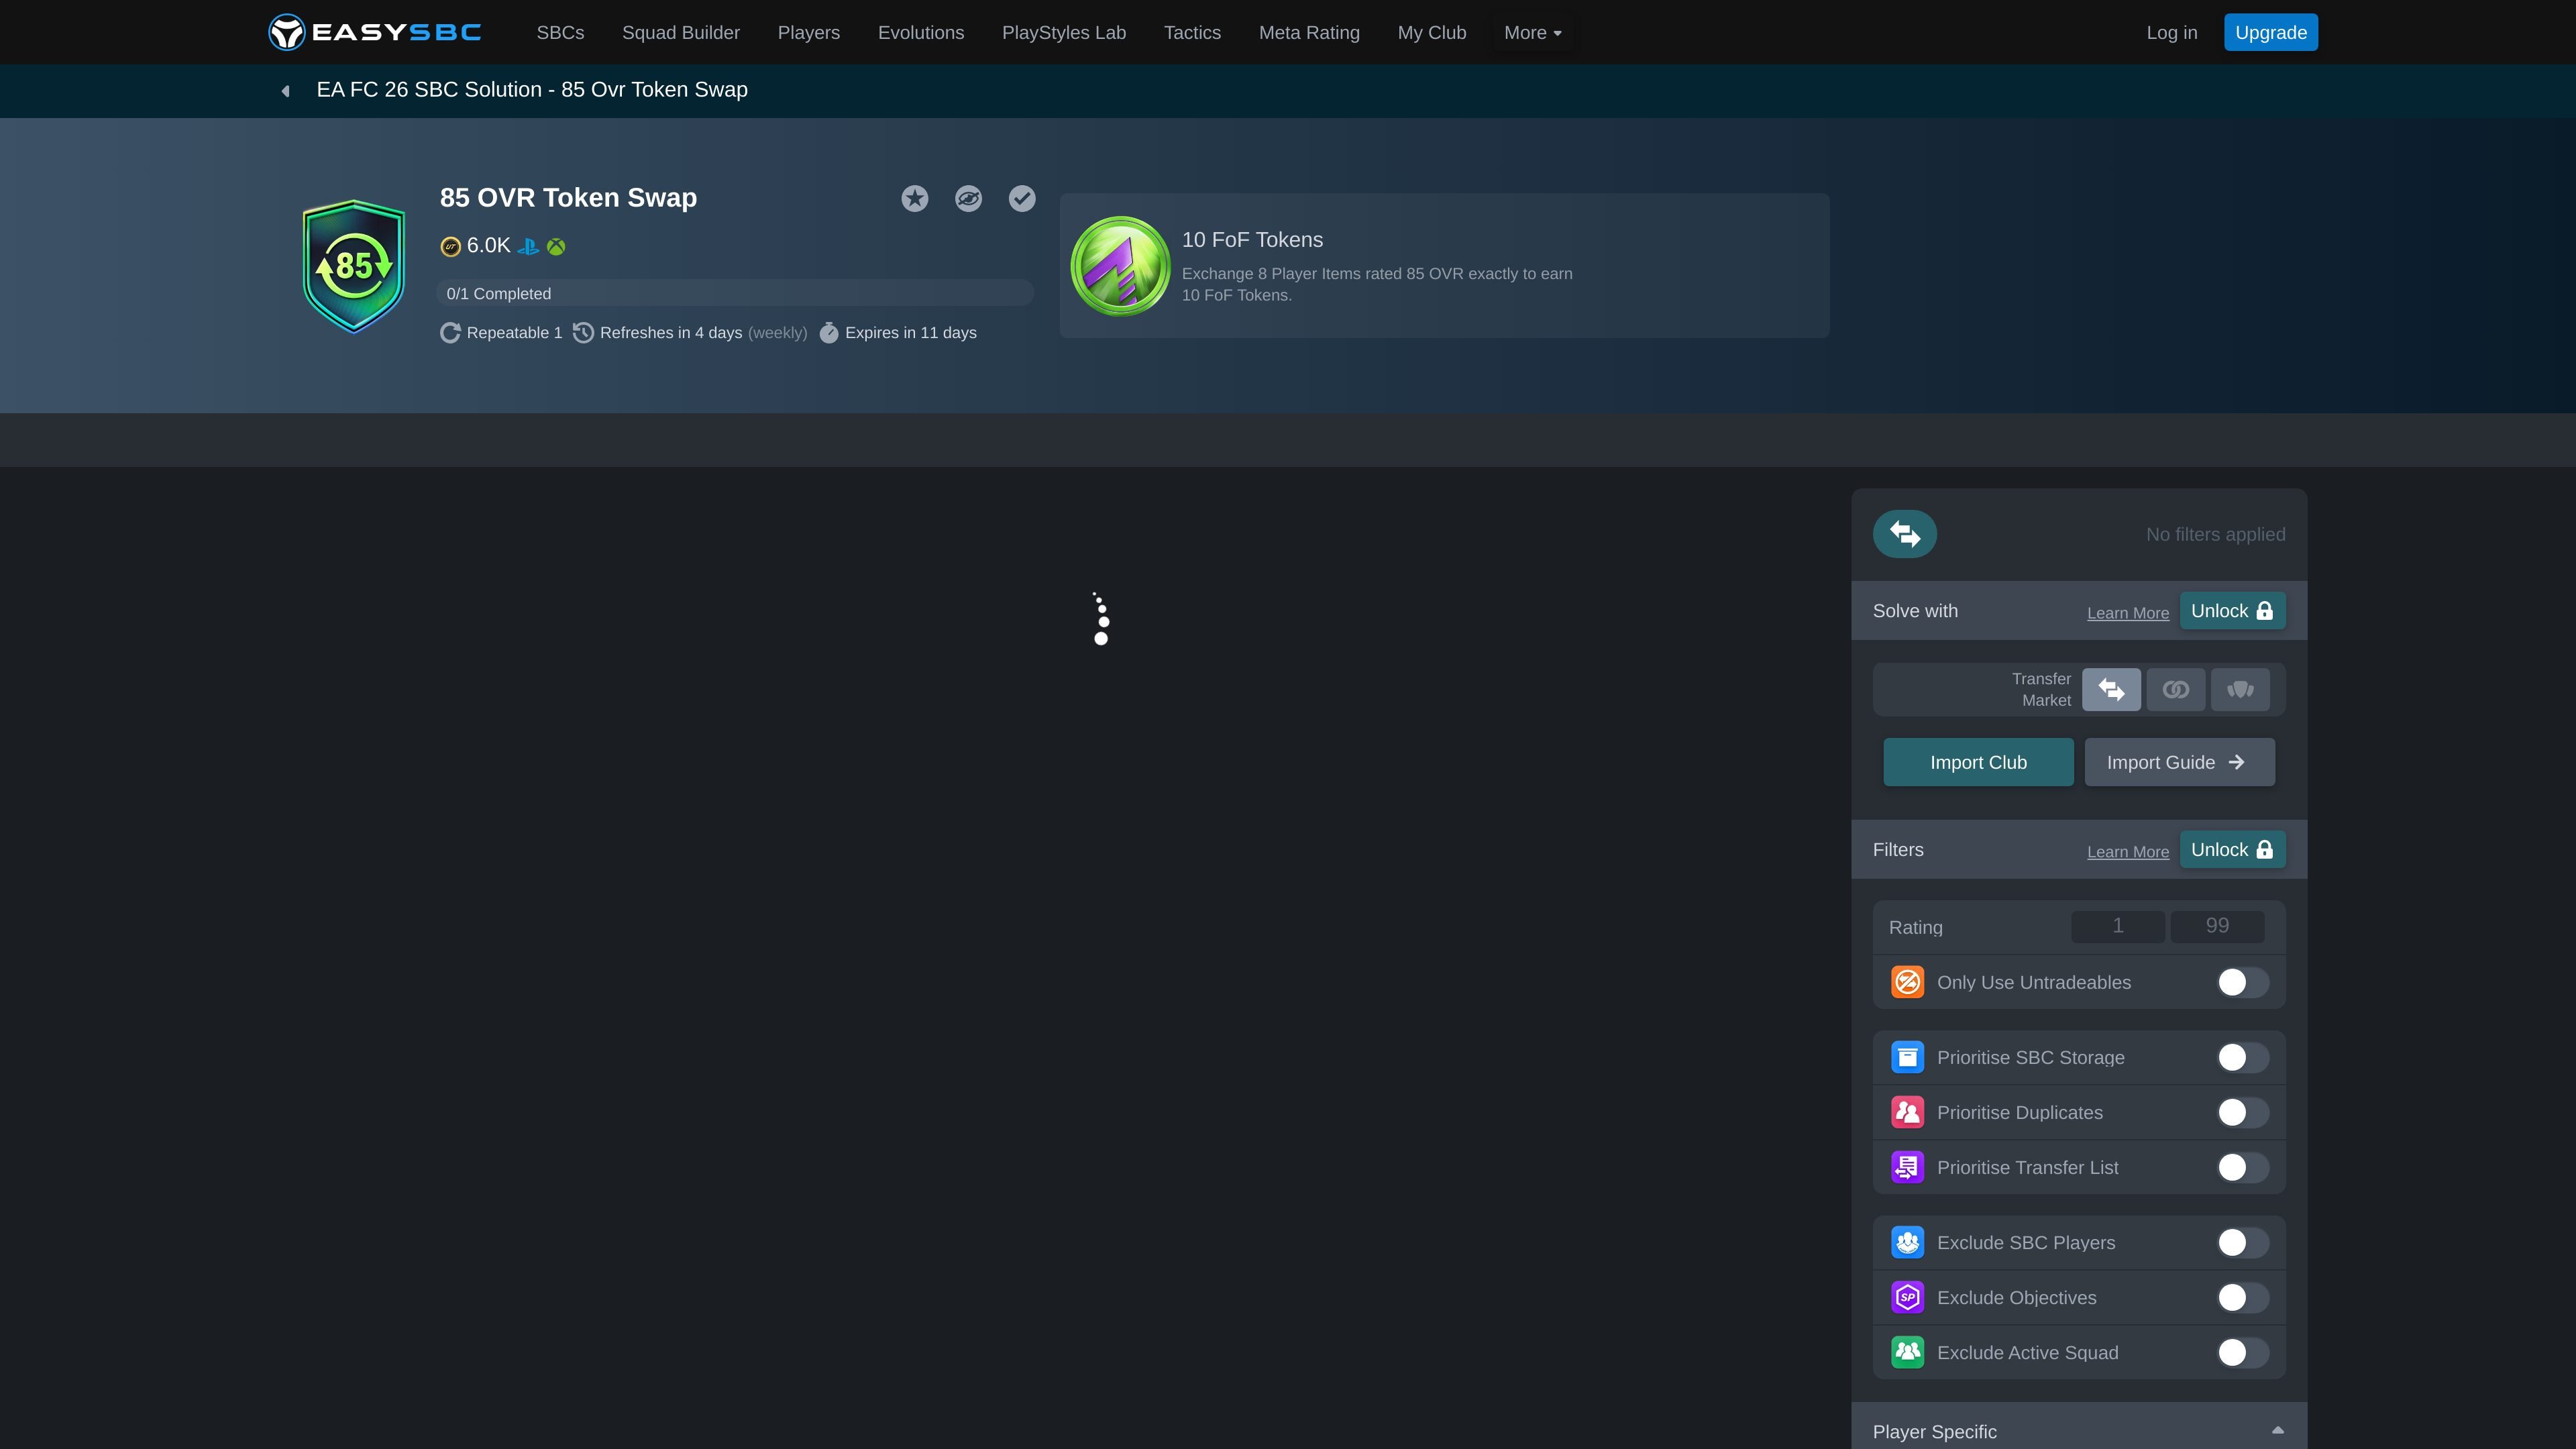Image resolution: width=2576 pixels, height=1449 pixels.
Task: Select the Xbox platform icon
Action: [556, 247]
